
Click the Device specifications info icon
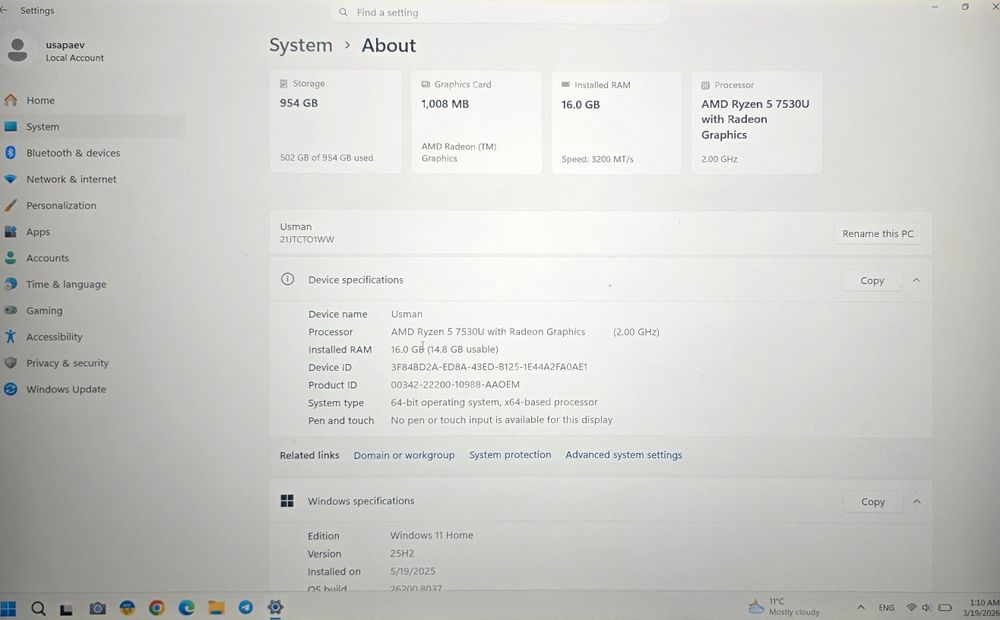[x=288, y=279]
